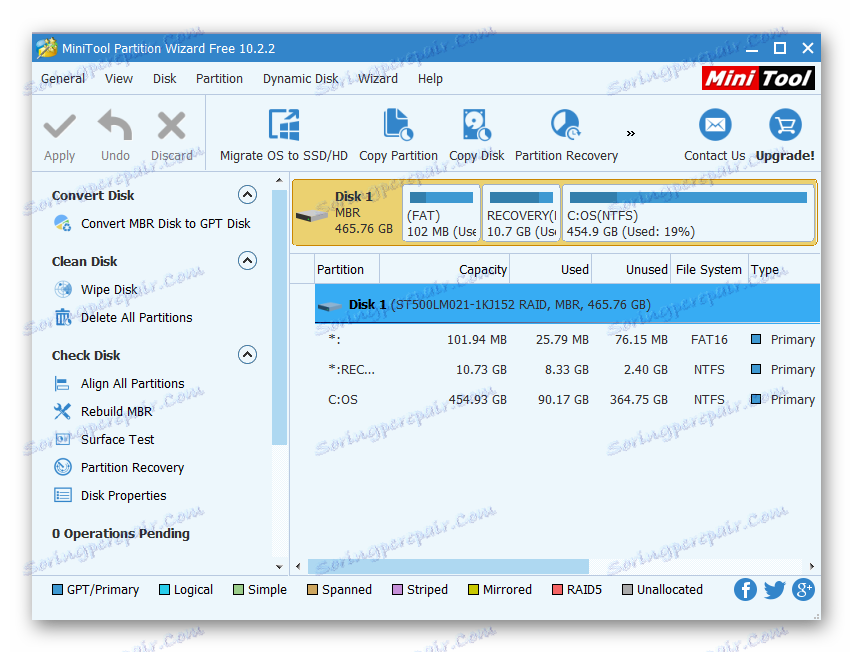Sort by the Used column header
This screenshot has width=853, height=652.
pos(551,269)
